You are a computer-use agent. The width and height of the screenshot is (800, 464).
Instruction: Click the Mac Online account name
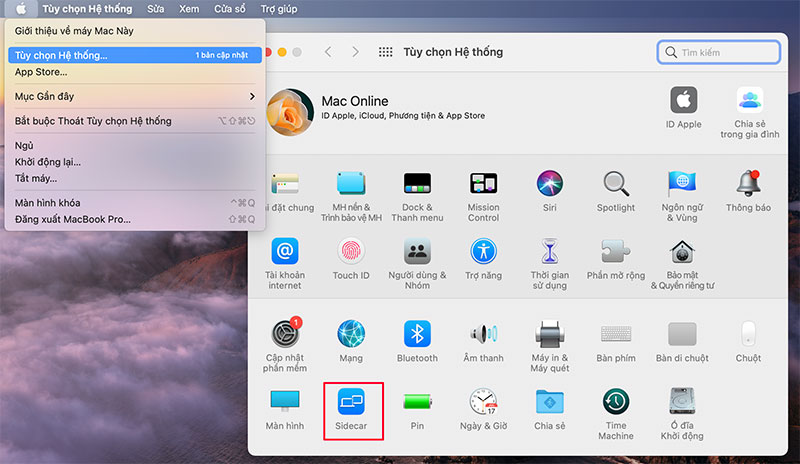point(355,101)
